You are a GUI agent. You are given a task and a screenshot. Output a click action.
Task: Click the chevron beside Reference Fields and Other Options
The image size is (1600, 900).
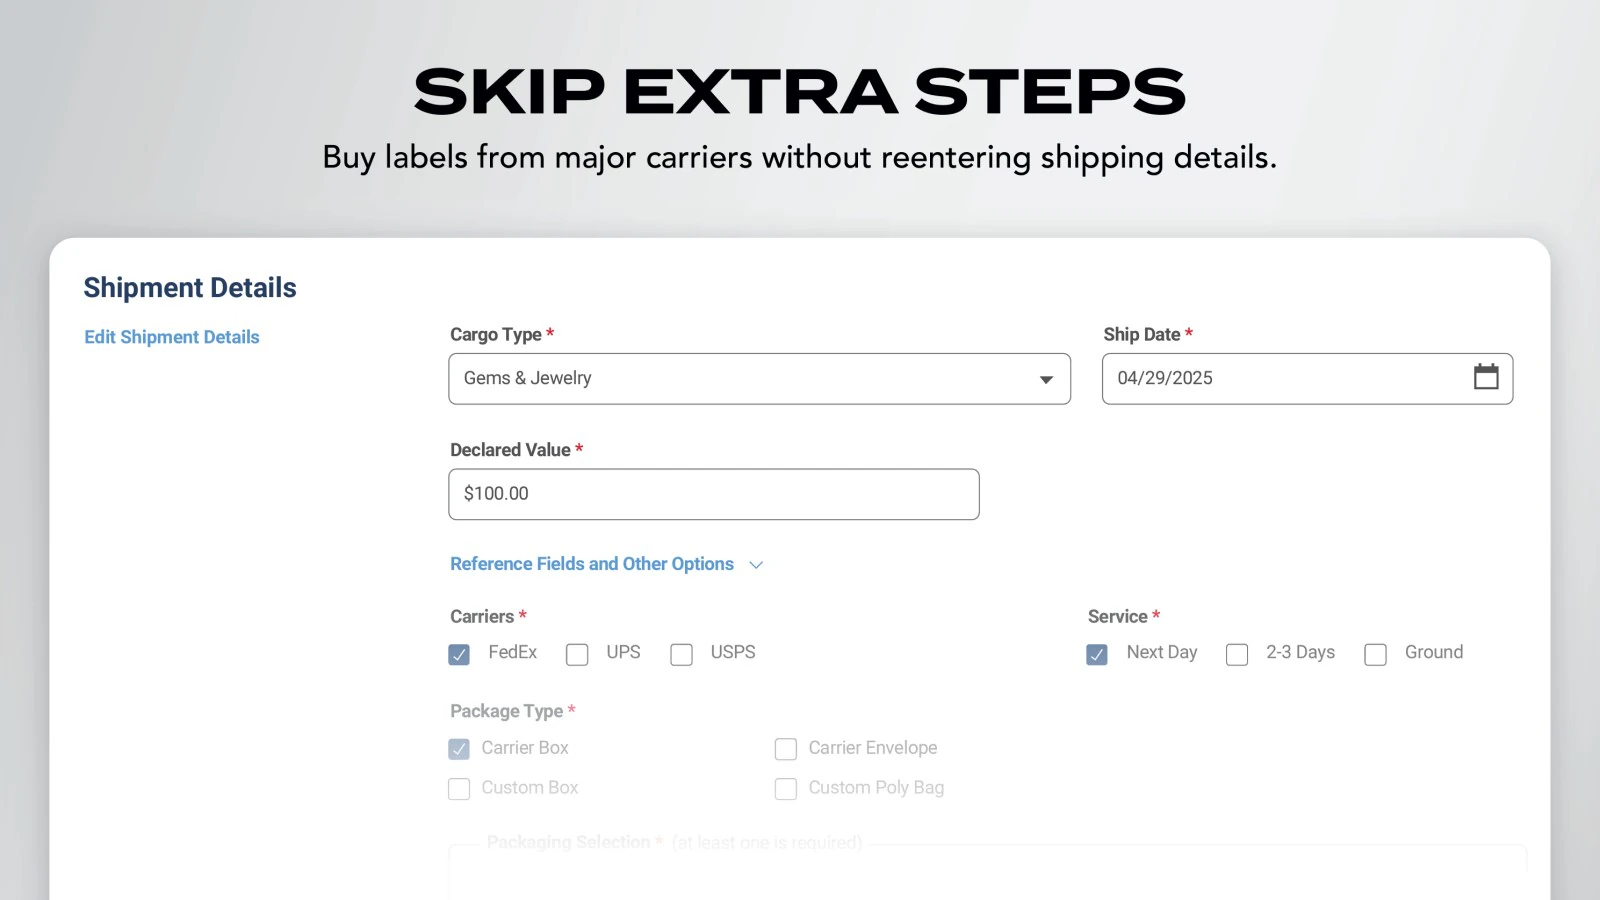[x=755, y=564]
